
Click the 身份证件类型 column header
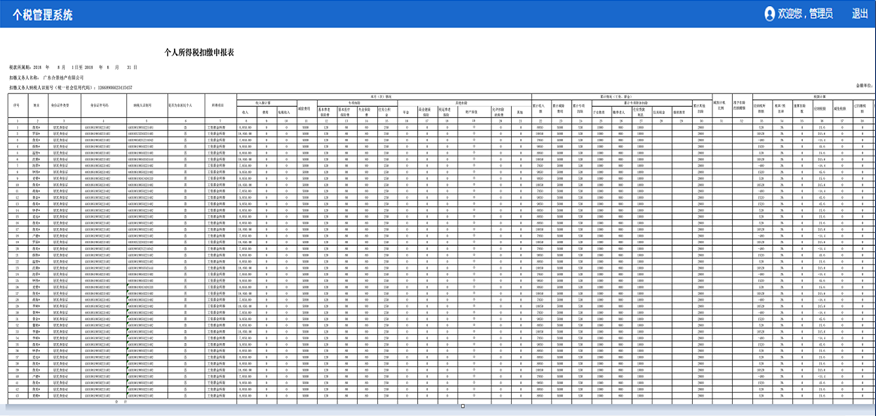click(x=60, y=104)
